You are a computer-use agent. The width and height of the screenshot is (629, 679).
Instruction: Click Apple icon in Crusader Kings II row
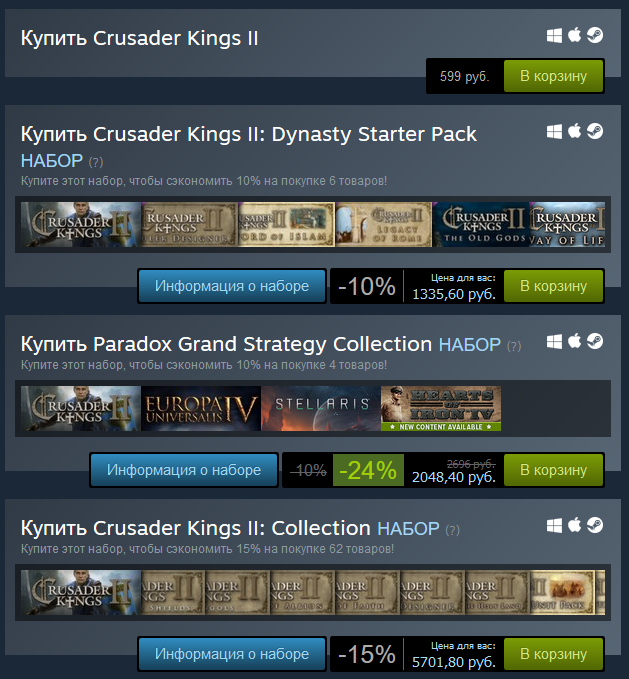click(574, 35)
